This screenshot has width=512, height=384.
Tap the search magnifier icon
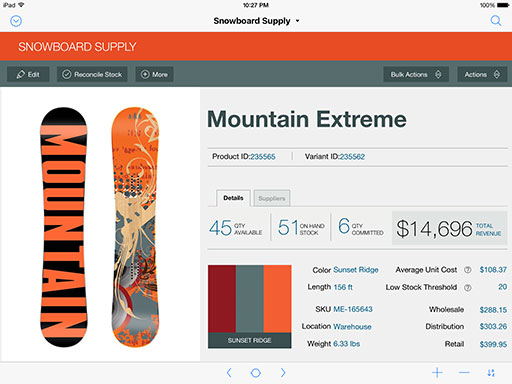click(496, 21)
